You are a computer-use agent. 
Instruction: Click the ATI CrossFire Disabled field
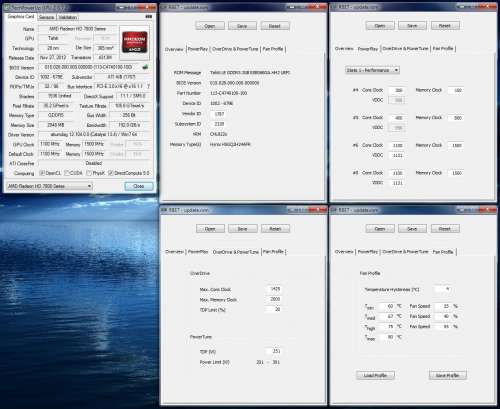tap(94, 163)
